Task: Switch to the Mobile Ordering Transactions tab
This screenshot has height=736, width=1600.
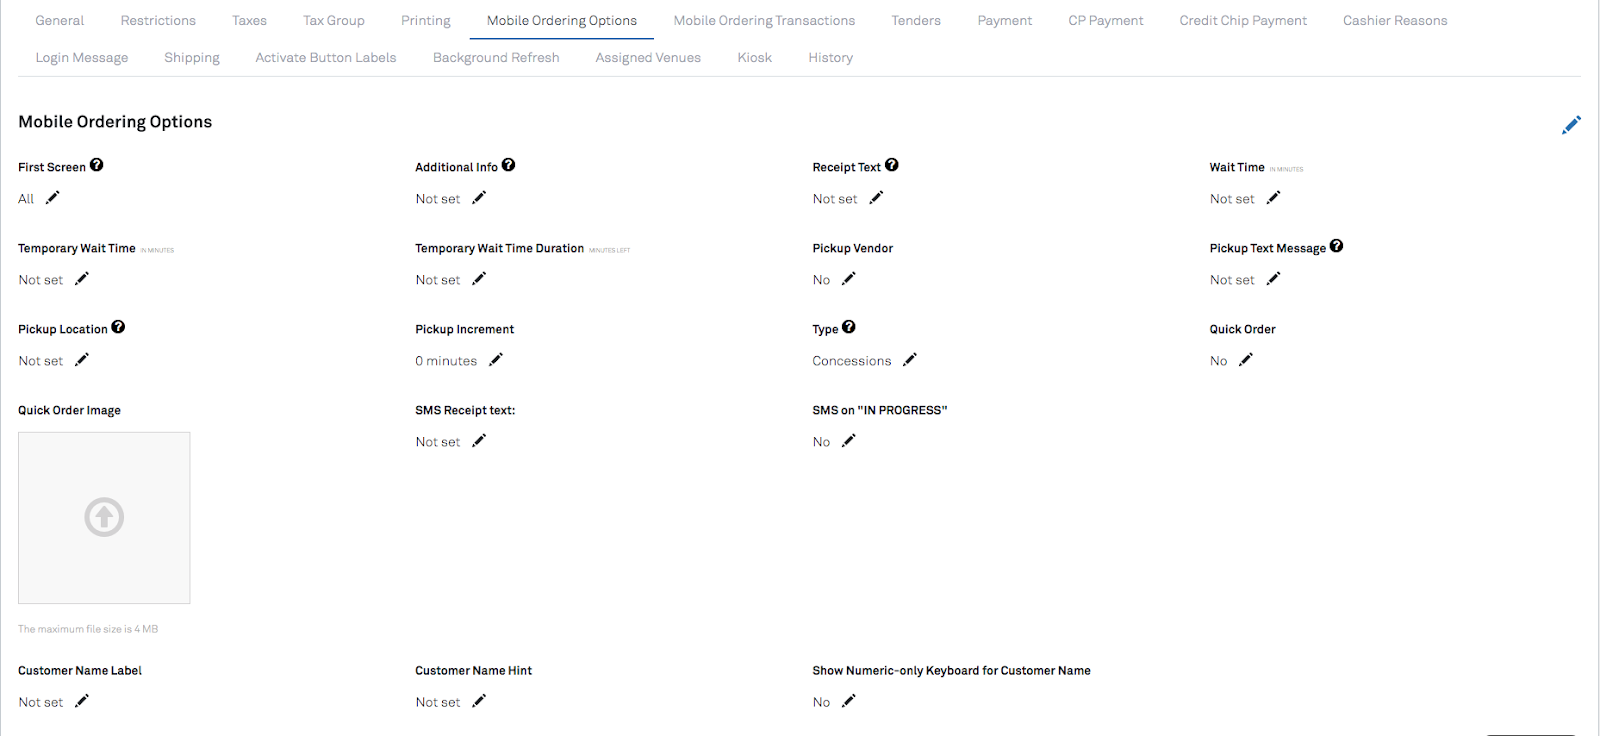Action: tap(764, 20)
